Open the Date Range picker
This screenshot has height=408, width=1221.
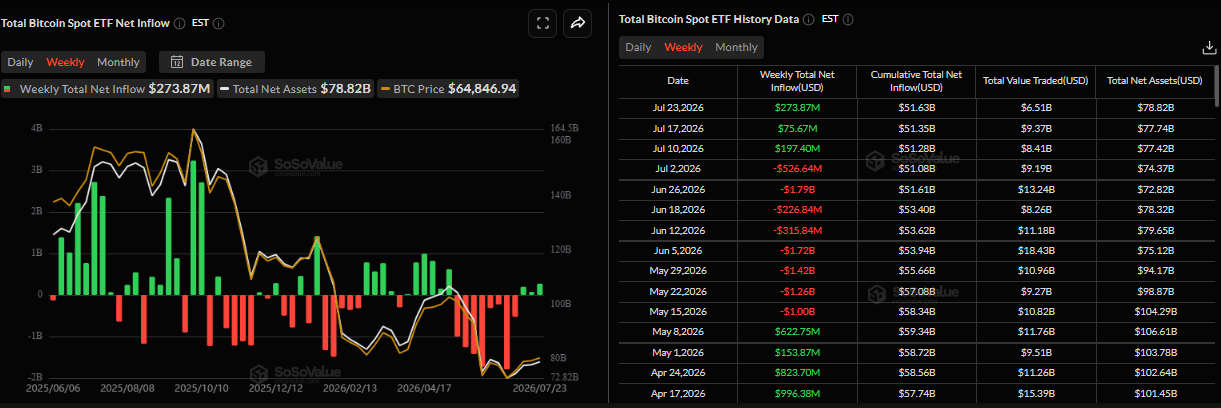pos(212,62)
